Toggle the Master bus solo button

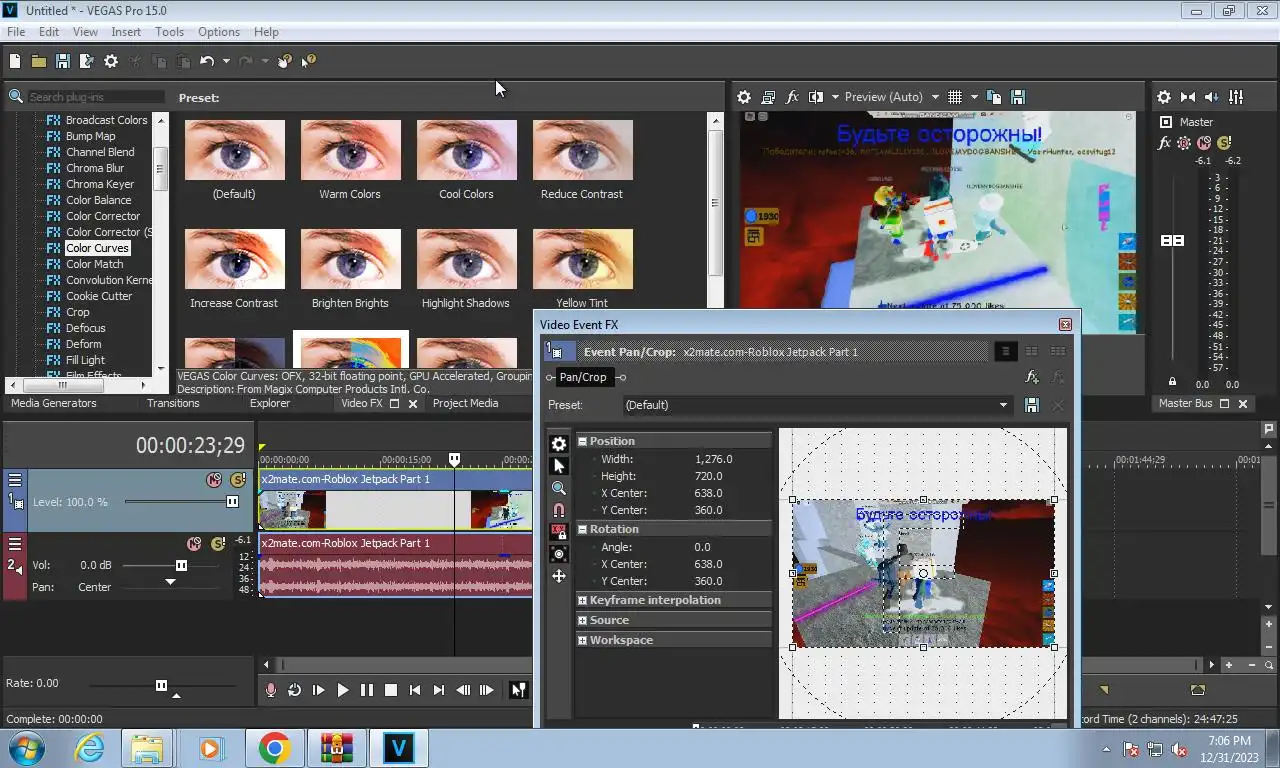coord(1224,143)
